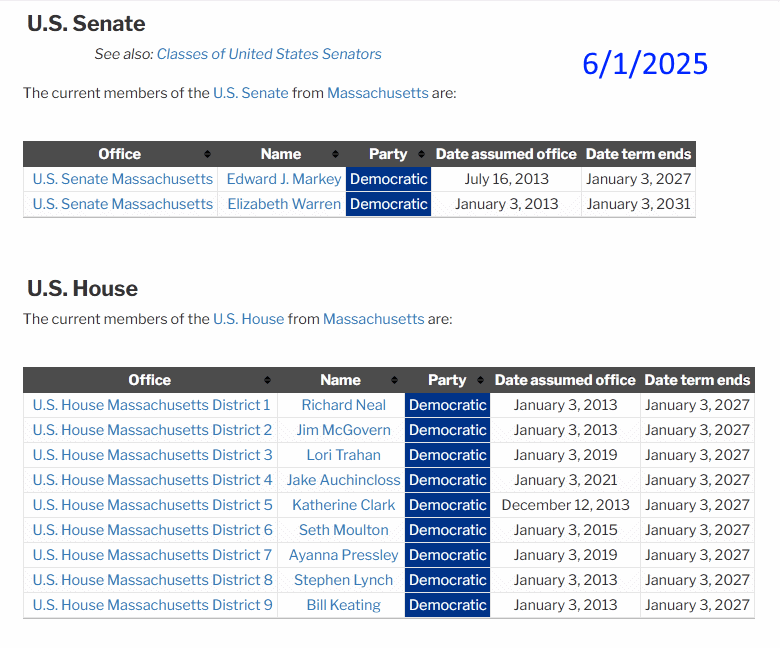Viewport: 780px width, 648px height.
Task: Open Richard Neal's page
Action: coord(344,405)
